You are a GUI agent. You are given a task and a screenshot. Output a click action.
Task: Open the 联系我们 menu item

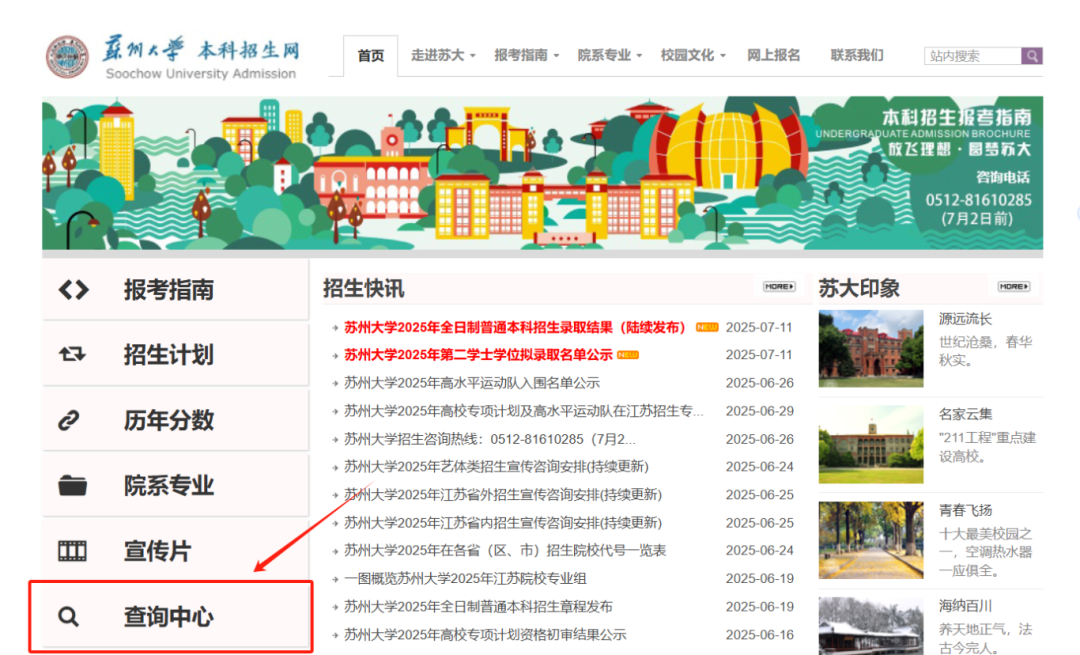click(857, 55)
